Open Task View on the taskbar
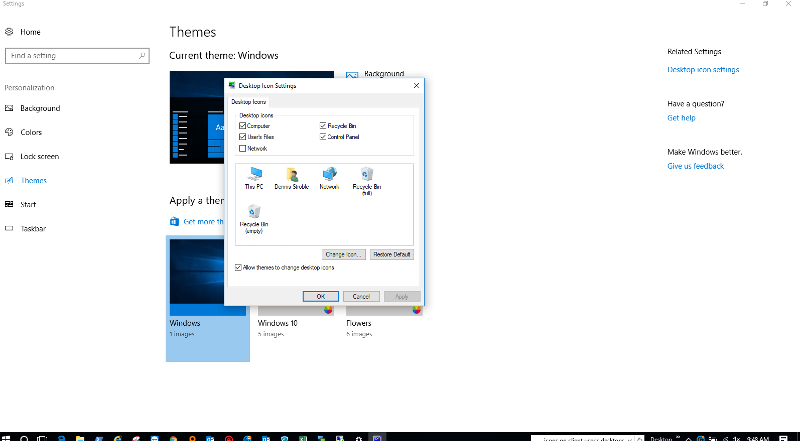Screen dimensions: 800x441 click(x=43, y=438)
